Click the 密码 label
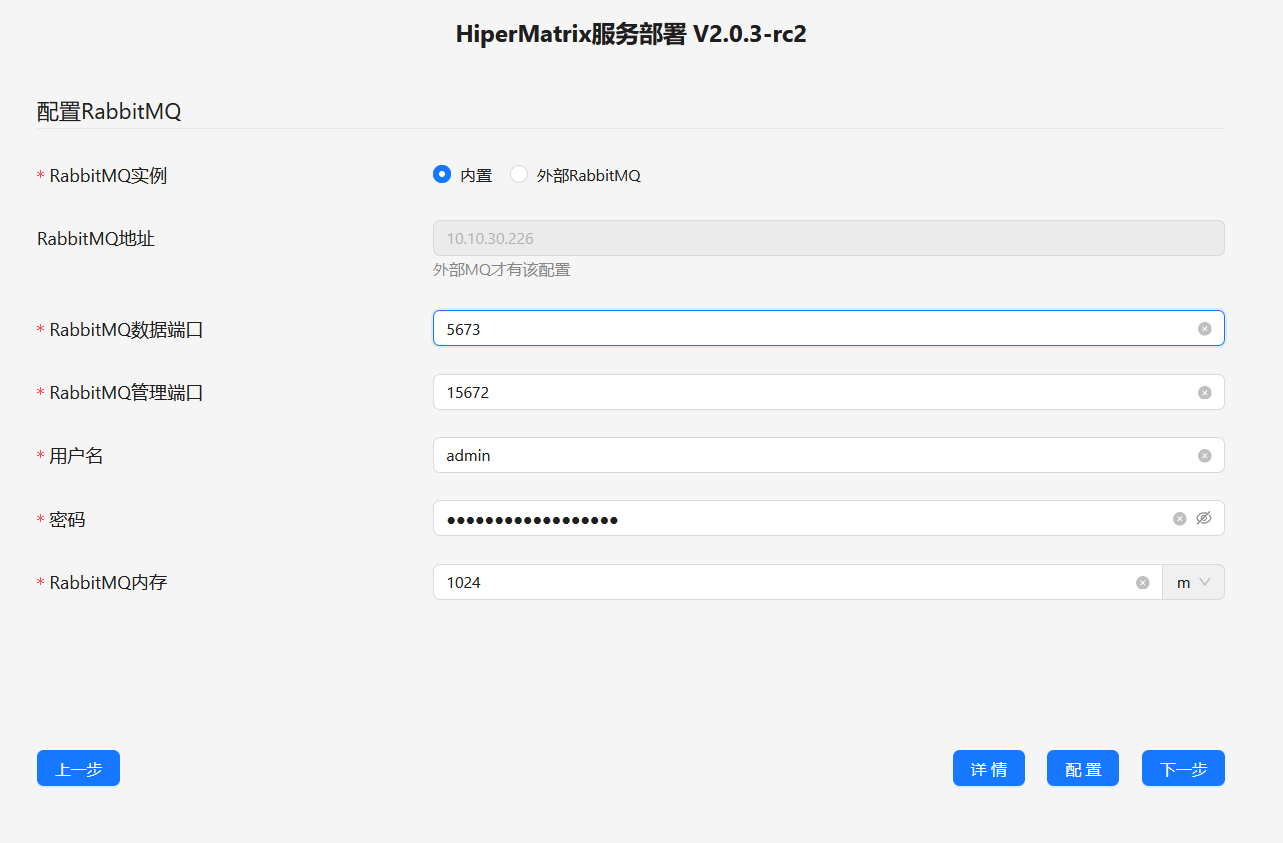This screenshot has width=1283, height=843. pyautogui.click(x=67, y=520)
